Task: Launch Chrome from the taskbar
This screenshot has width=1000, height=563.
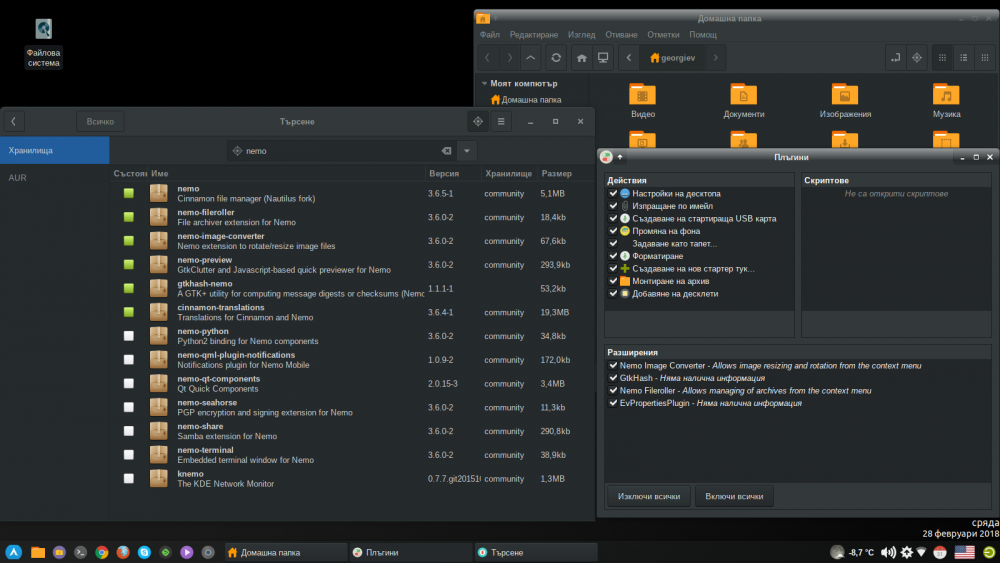Action: coord(101,552)
